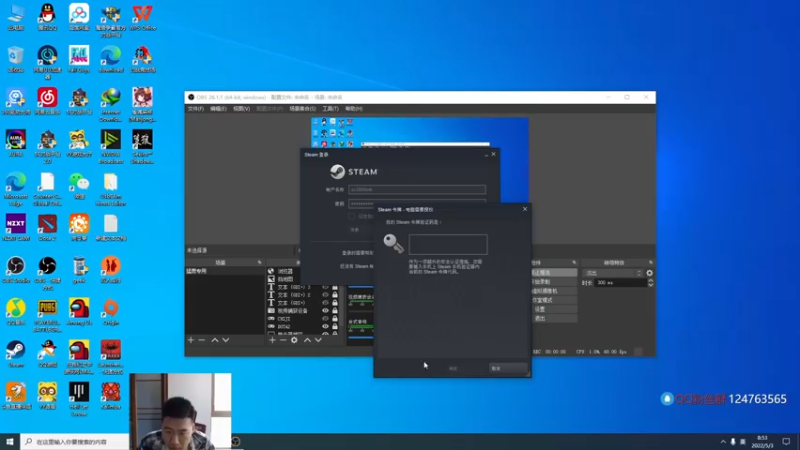Toggle visibility eye of CSGO source

325,318
